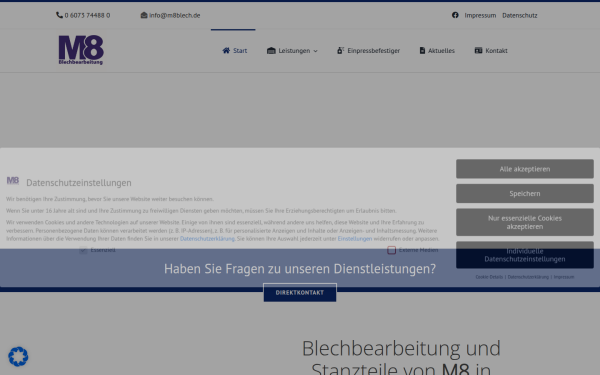Open the Einpressbefestiger menu item

(368, 51)
